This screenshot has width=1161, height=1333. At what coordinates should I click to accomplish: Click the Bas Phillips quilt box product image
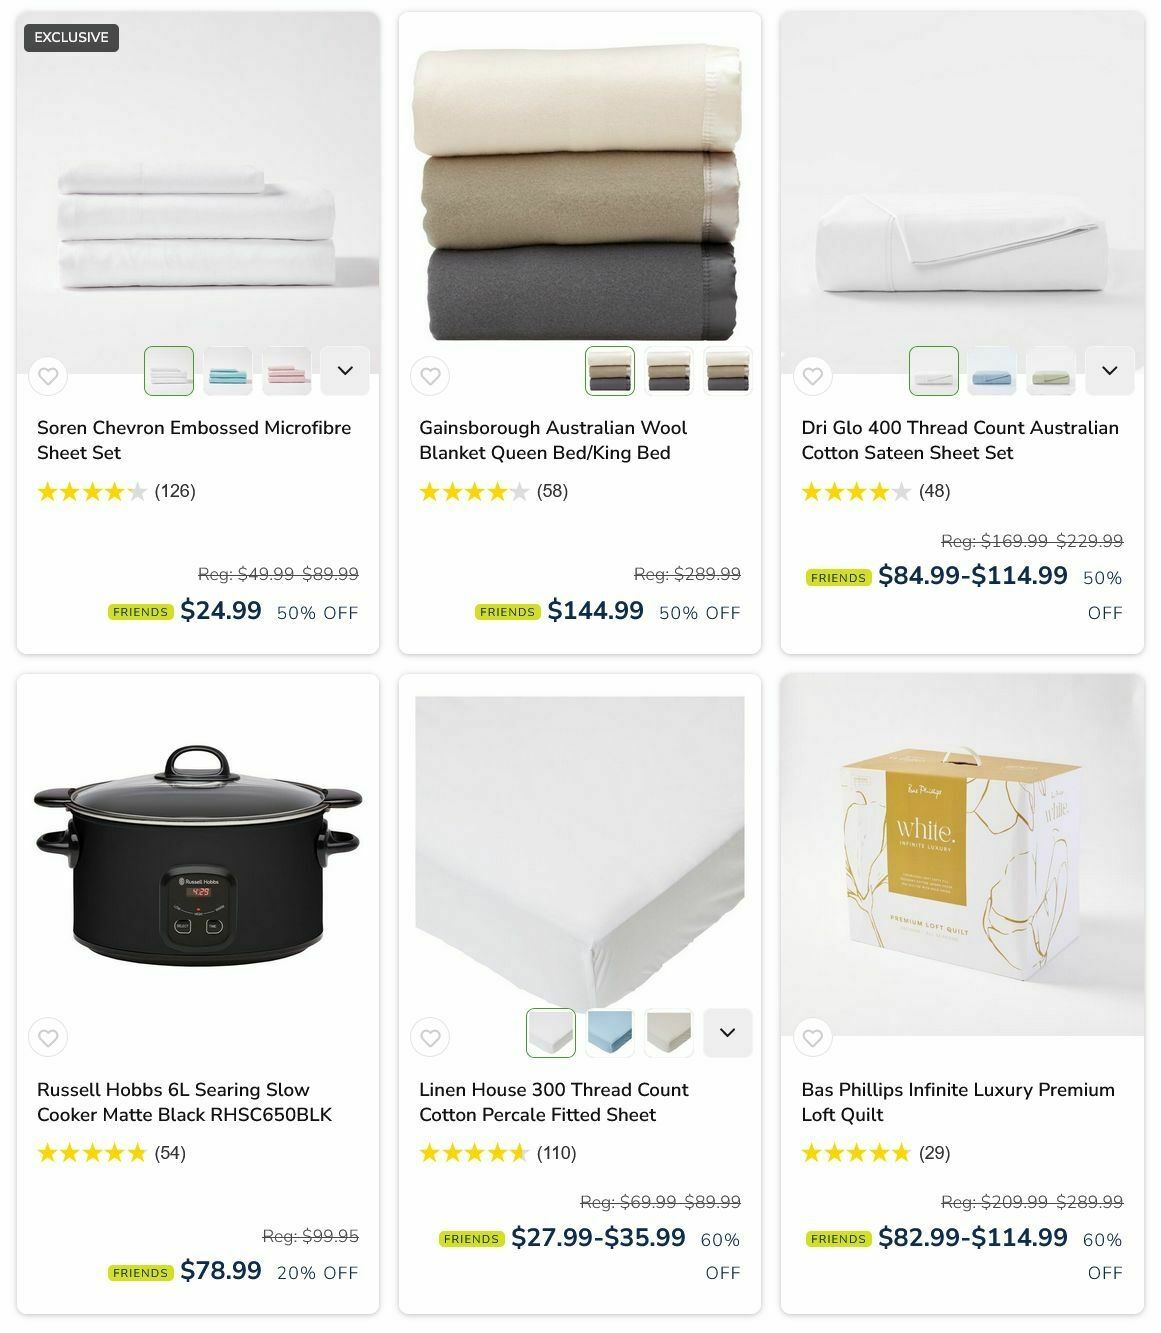pyautogui.click(x=962, y=855)
